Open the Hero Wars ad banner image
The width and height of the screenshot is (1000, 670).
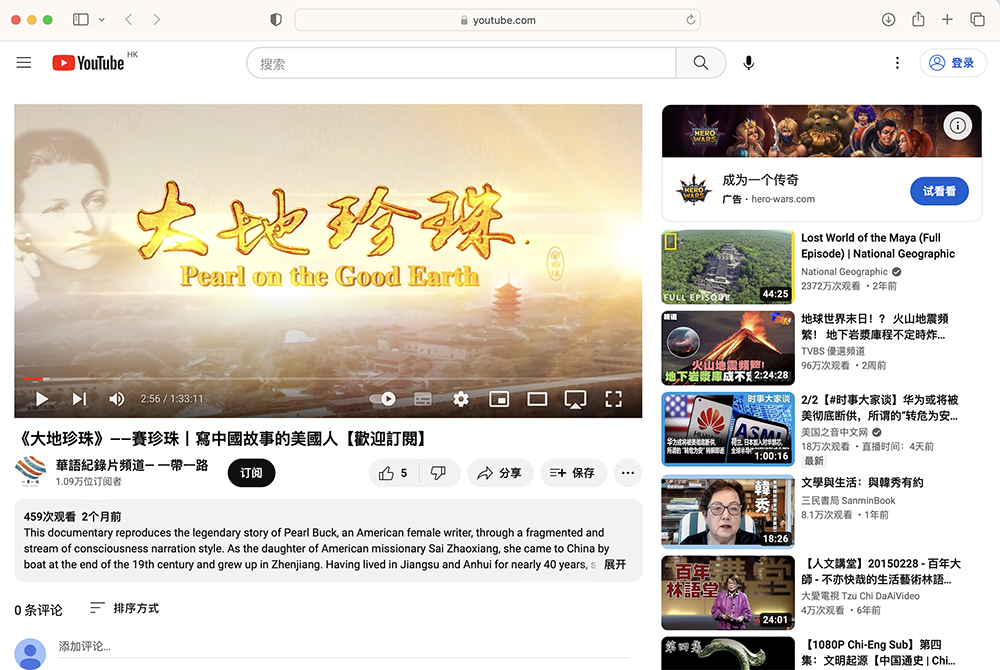coord(821,131)
